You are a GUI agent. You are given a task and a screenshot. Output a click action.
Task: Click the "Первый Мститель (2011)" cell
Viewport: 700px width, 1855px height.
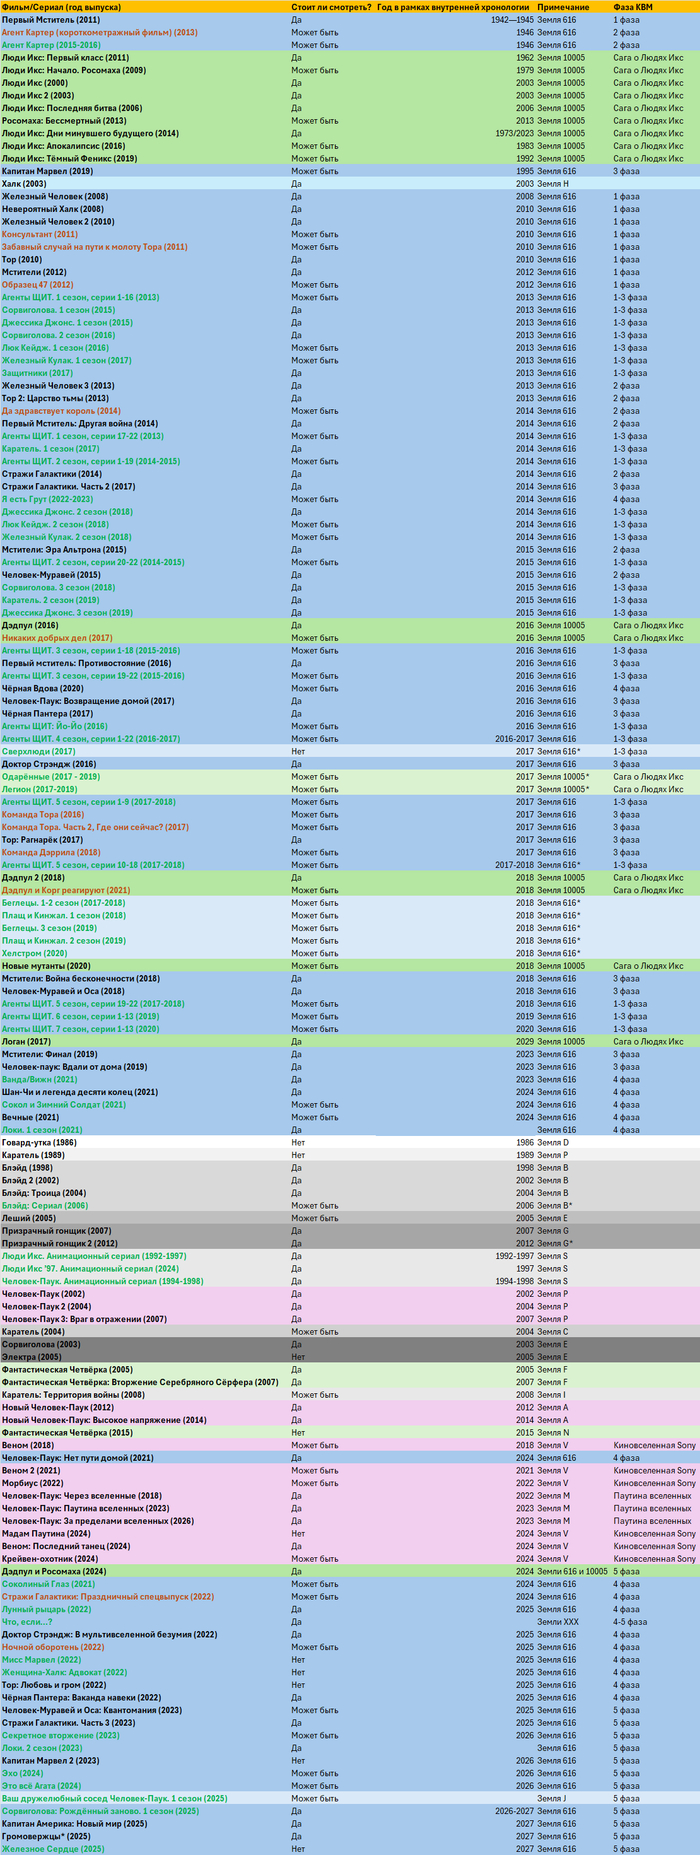[50, 20]
